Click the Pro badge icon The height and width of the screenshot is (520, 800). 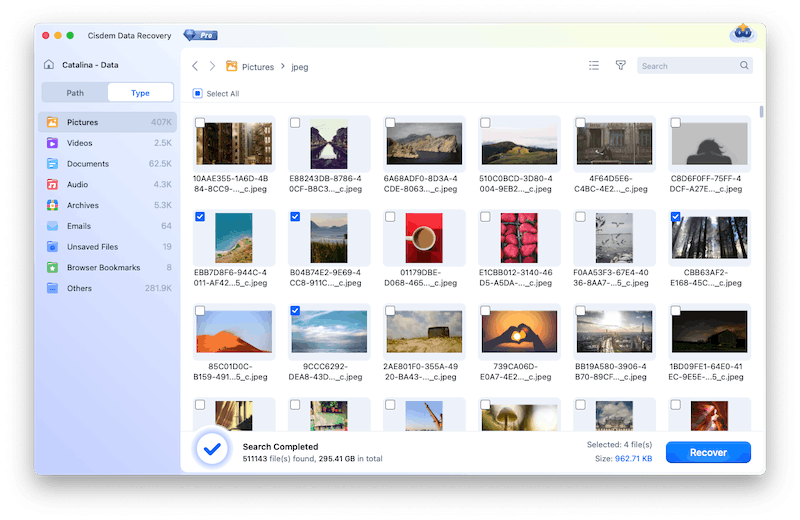(x=201, y=35)
